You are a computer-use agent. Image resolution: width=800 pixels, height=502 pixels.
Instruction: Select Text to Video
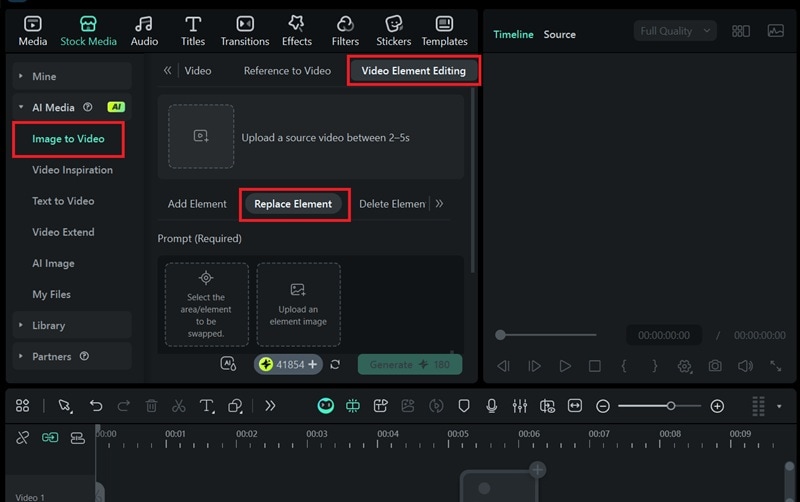point(63,201)
